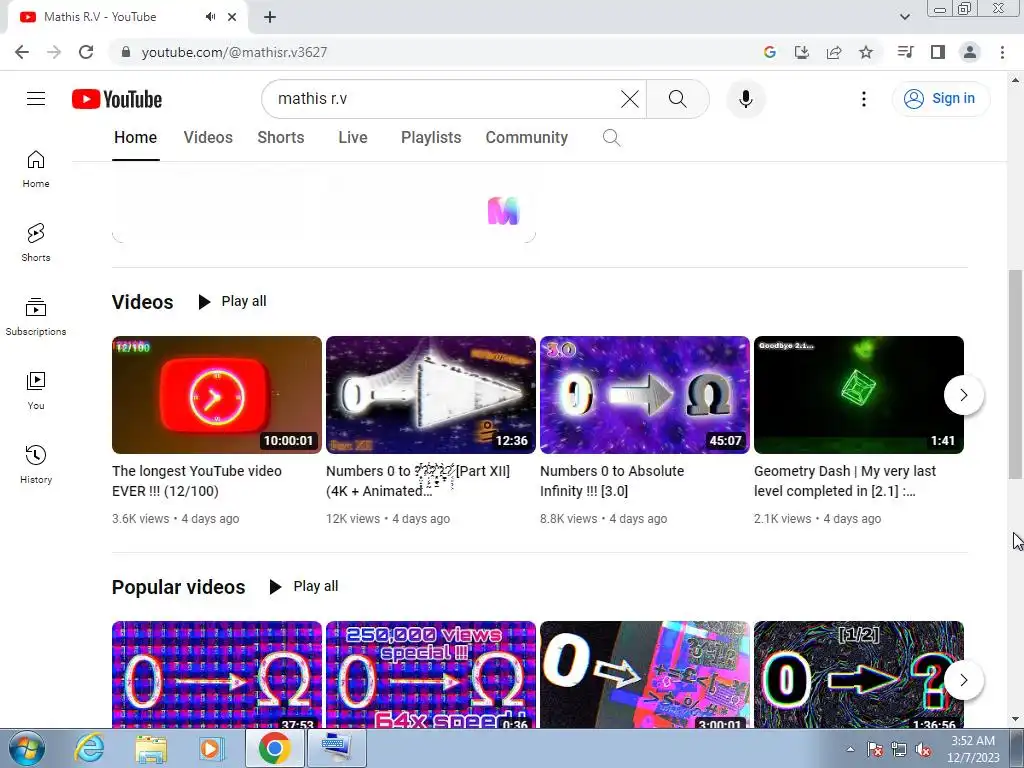Open media controls in toolbar
Screen dimensions: 1024x768
[x=905, y=52]
